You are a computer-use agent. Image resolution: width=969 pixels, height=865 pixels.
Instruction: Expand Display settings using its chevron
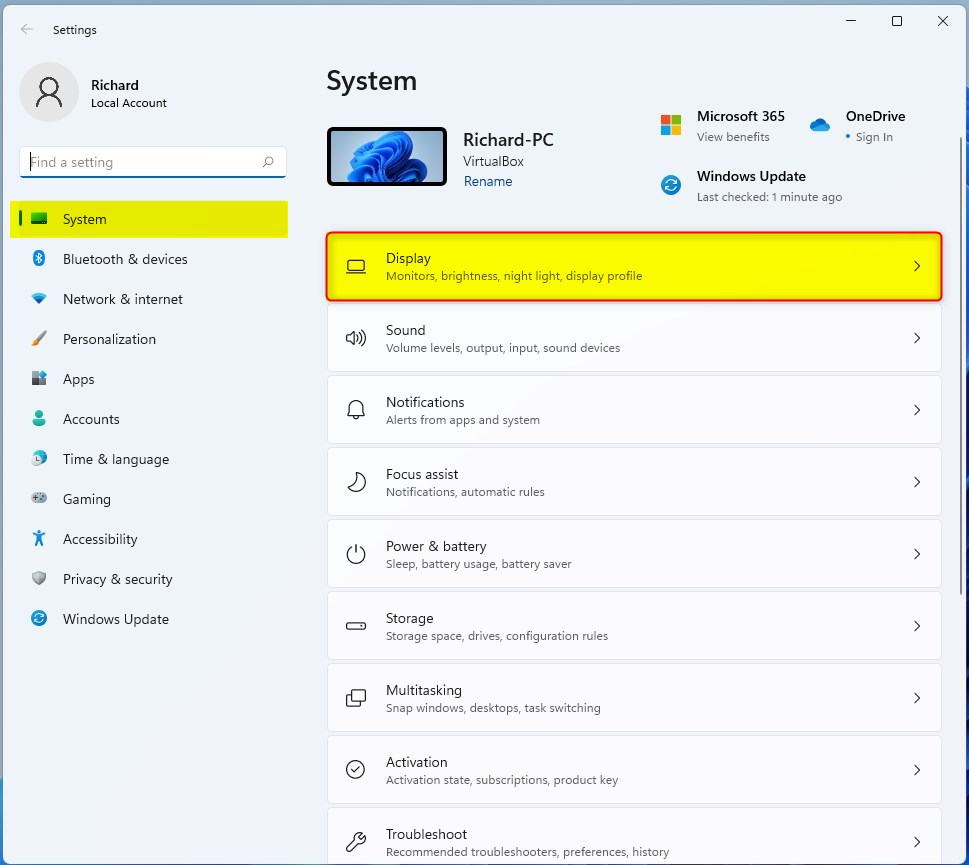(917, 266)
